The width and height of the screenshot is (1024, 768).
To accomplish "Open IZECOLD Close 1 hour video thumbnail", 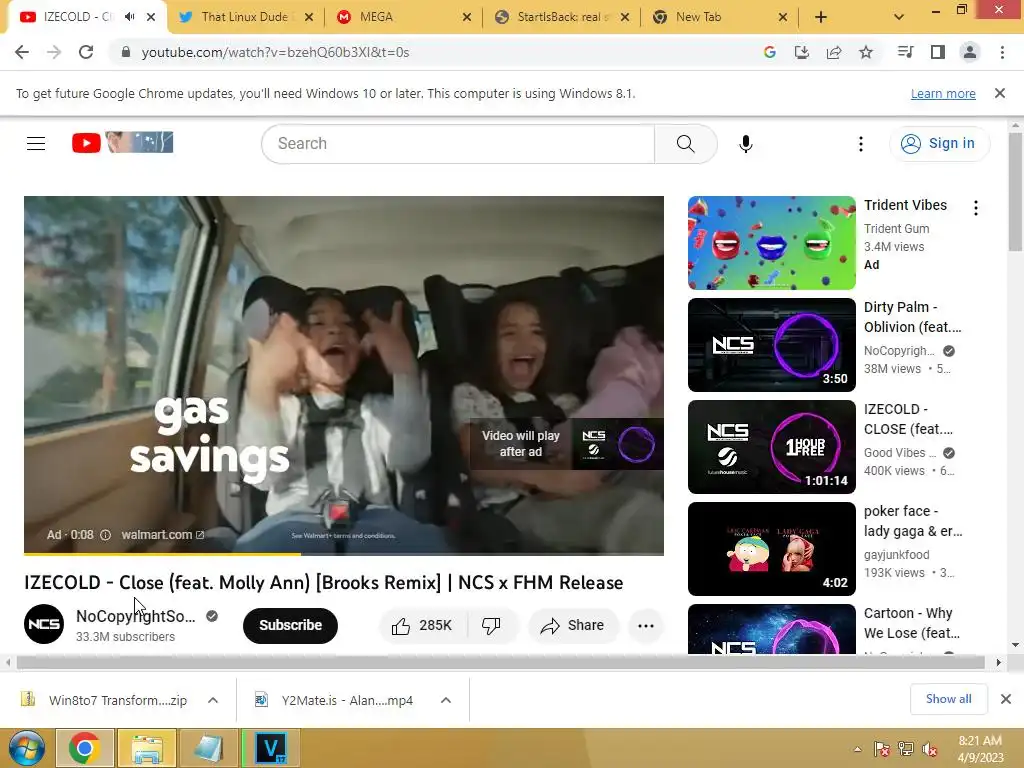I will click(771, 447).
